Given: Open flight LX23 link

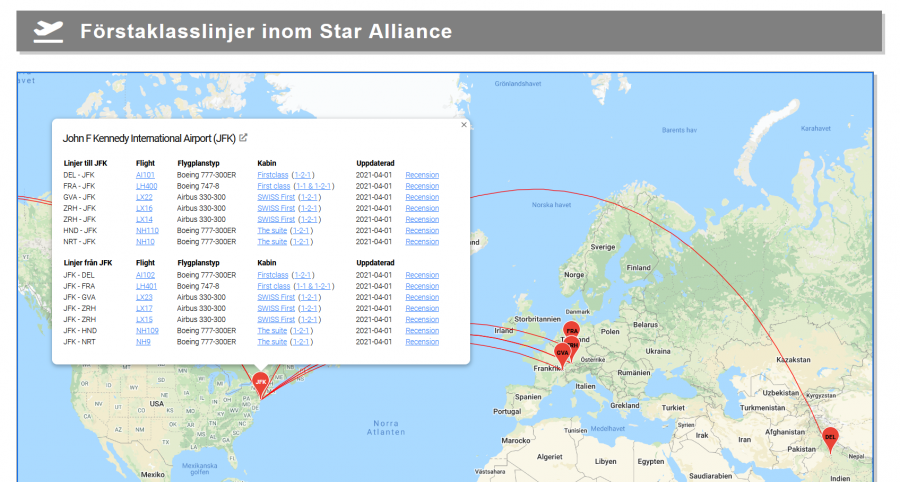Looking at the screenshot, I should pyautogui.click(x=144, y=297).
